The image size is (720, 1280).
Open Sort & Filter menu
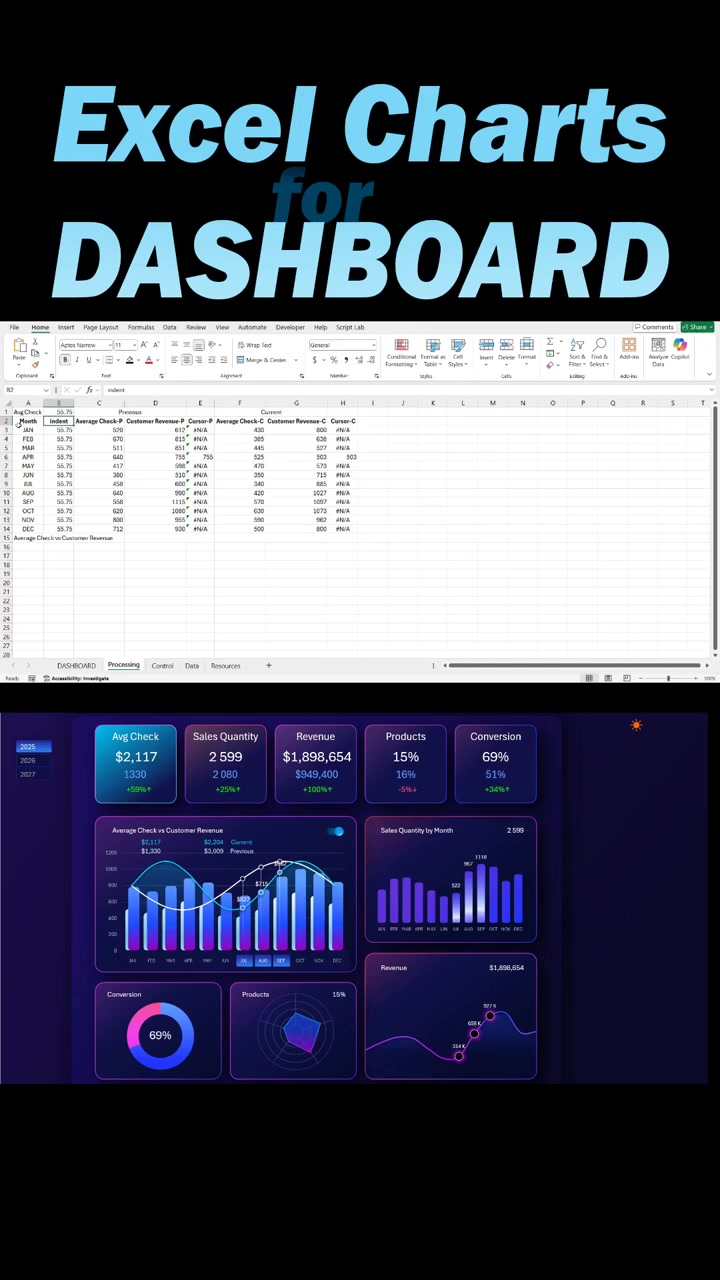(577, 352)
